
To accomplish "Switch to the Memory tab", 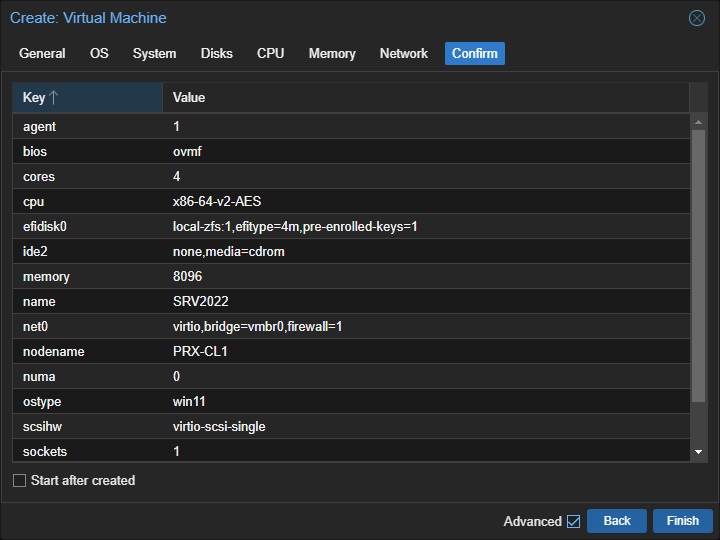I will 332,53.
